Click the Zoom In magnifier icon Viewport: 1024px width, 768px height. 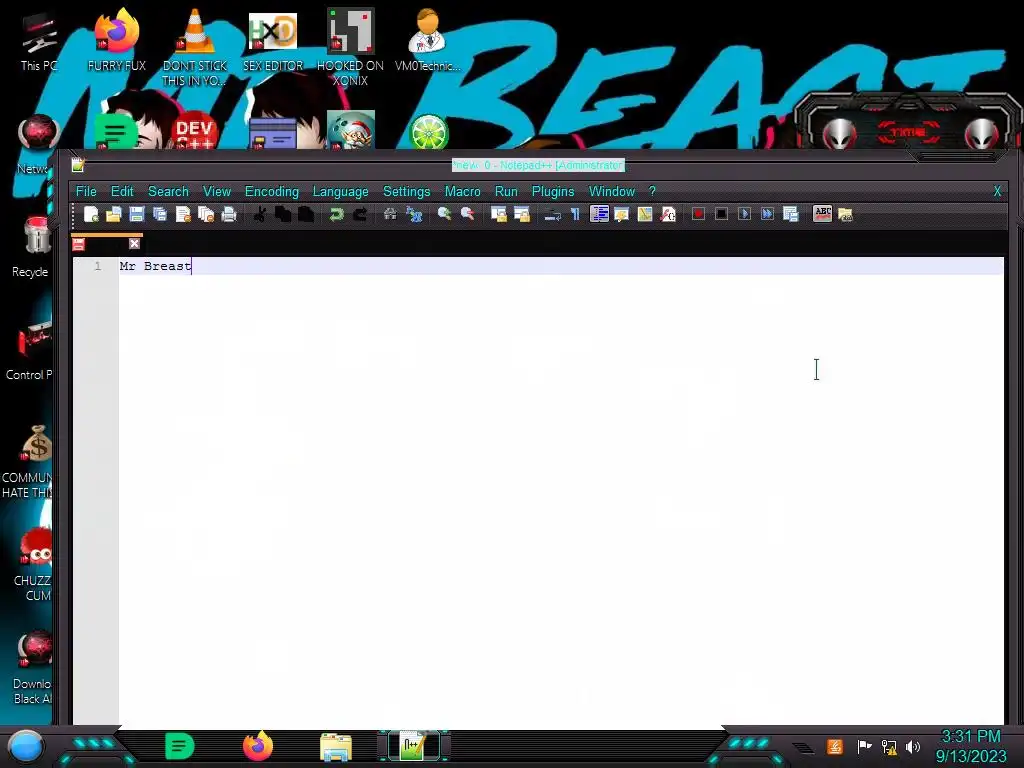tap(444, 214)
